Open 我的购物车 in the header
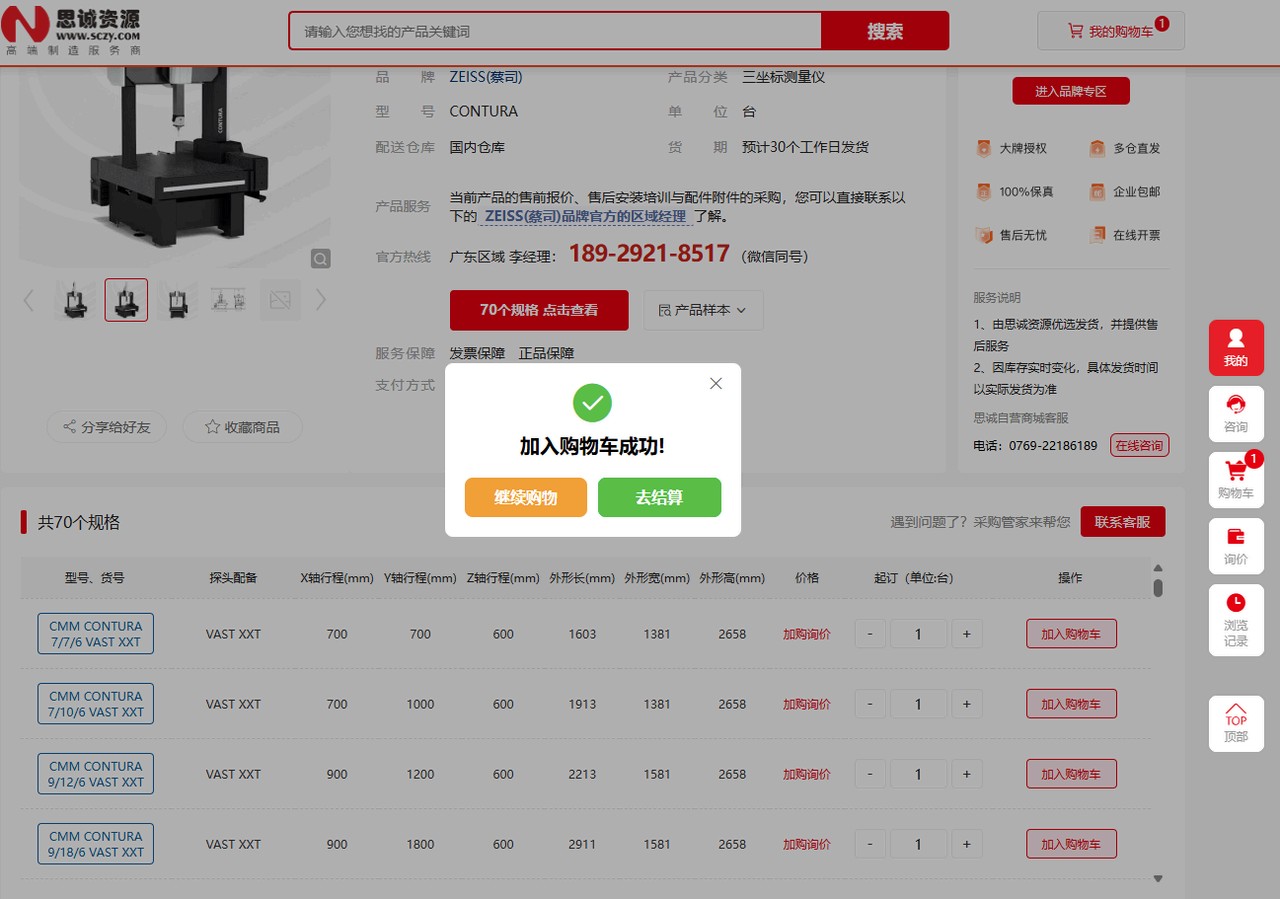 [x=1110, y=31]
